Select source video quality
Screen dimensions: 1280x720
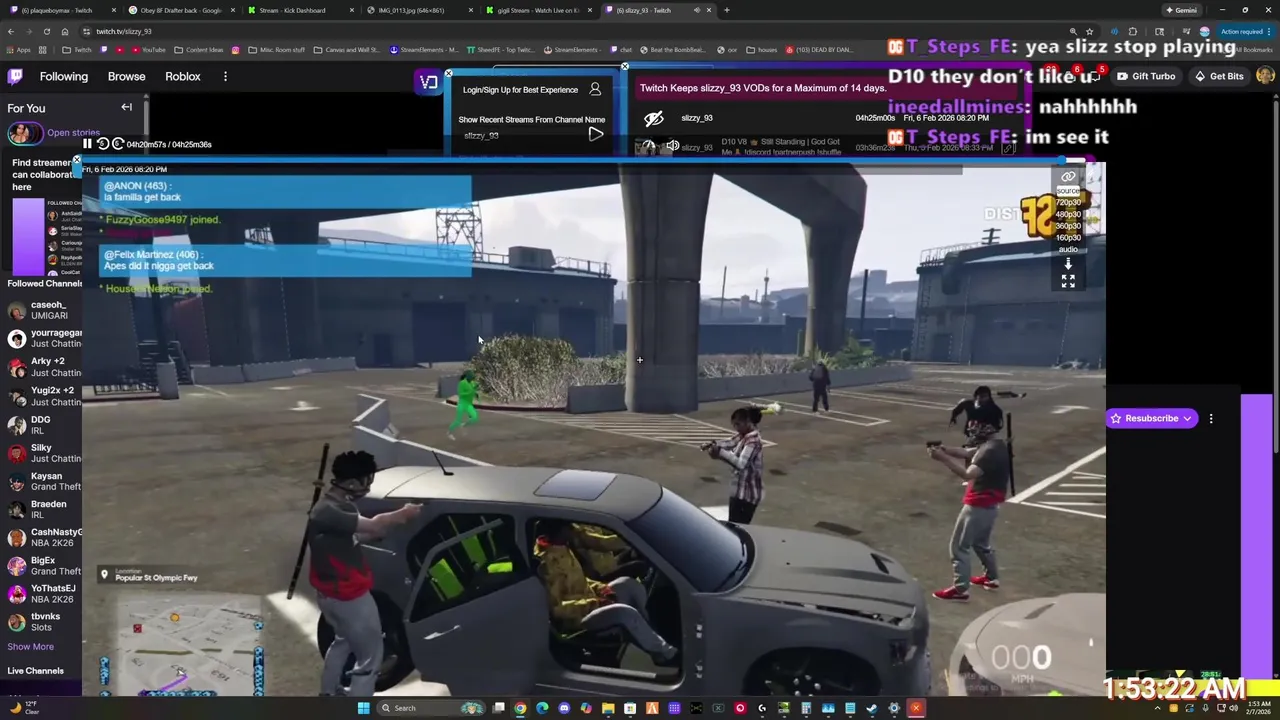click(1068, 191)
